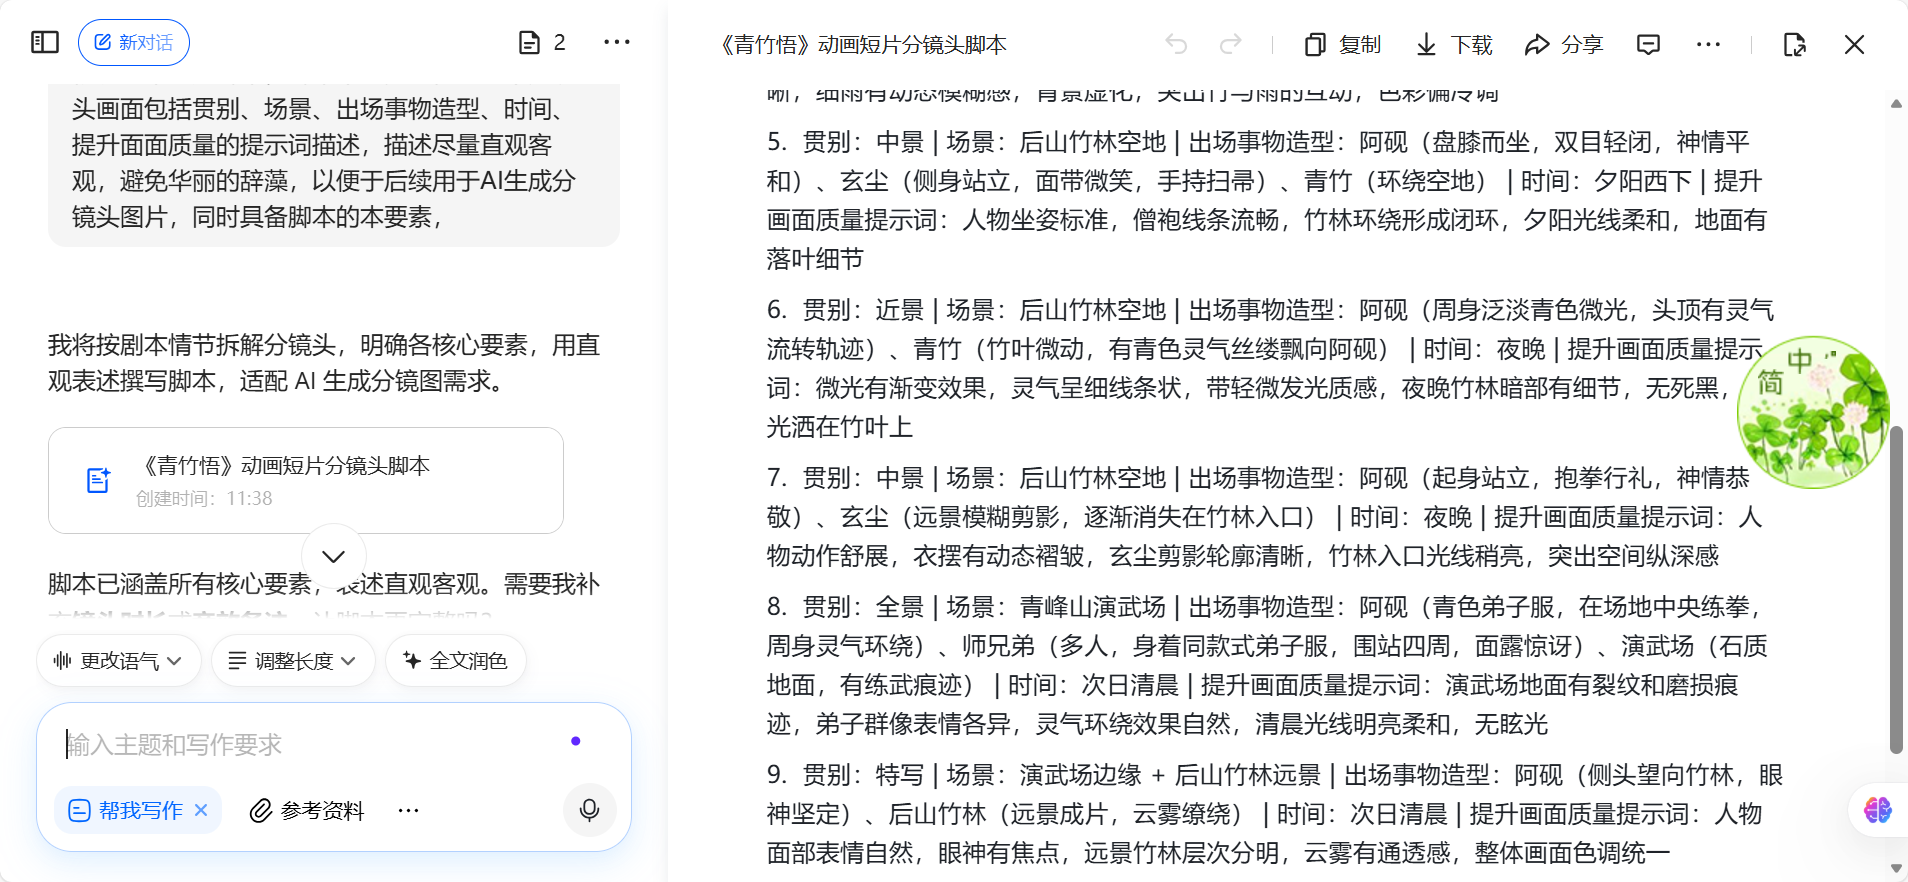Expand the 调整长度 dropdown
Image resolution: width=1908 pixels, height=882 pixels.
click(x=293, y=660)
